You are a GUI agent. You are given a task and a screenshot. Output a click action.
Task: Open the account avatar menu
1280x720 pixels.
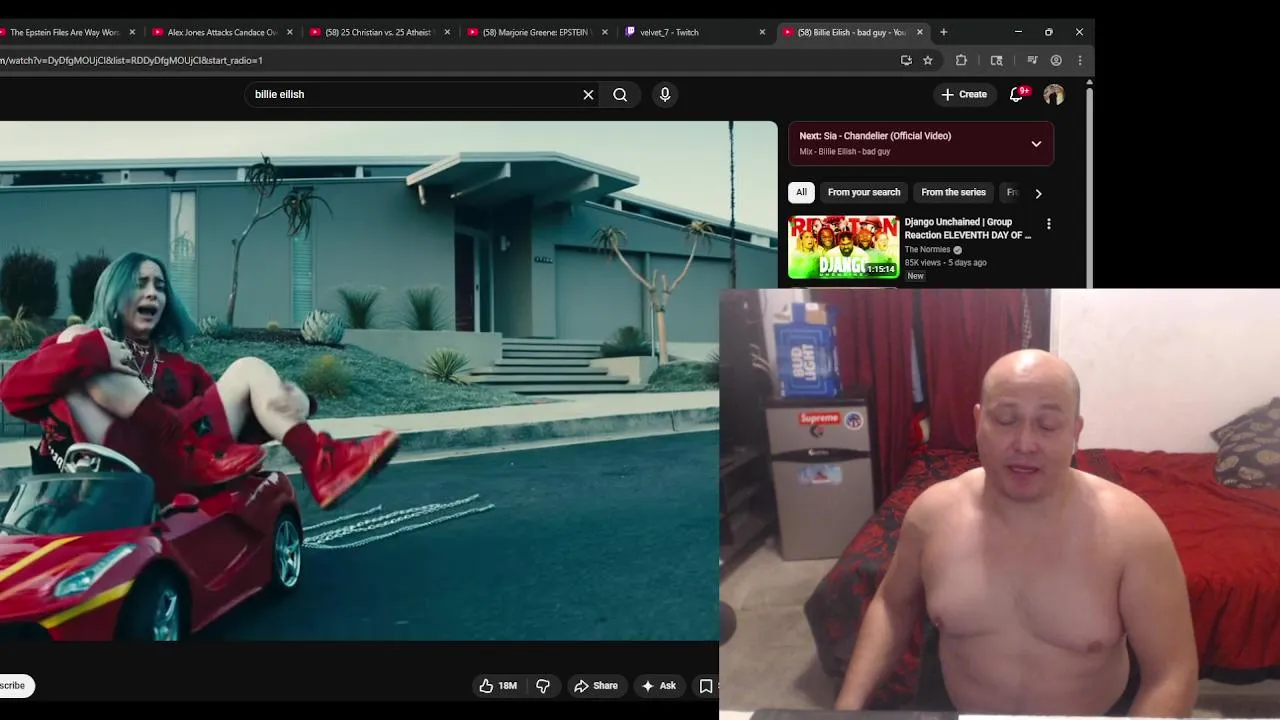coord(1054,95)
